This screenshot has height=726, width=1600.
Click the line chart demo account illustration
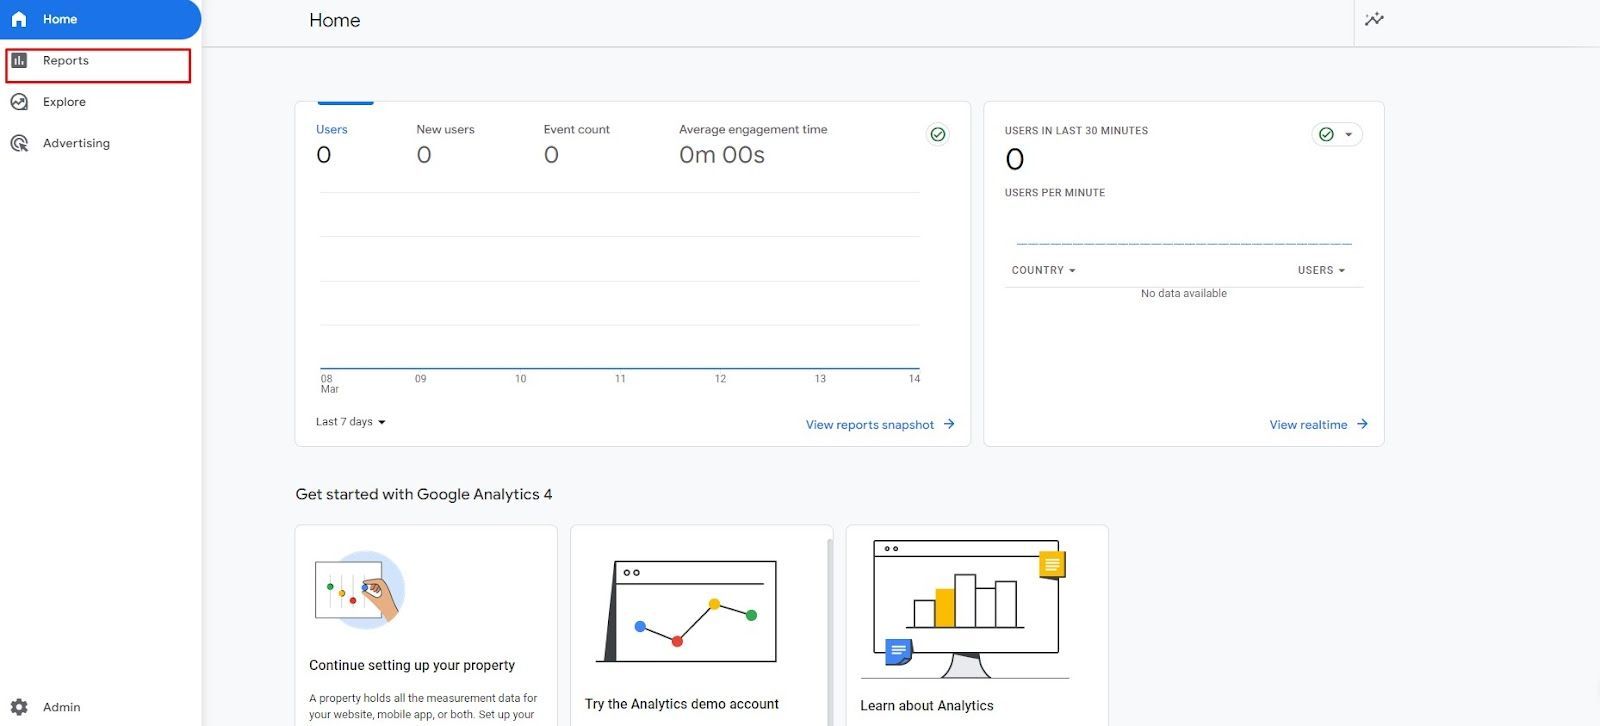pyautogui.click(x=688, y=611)
